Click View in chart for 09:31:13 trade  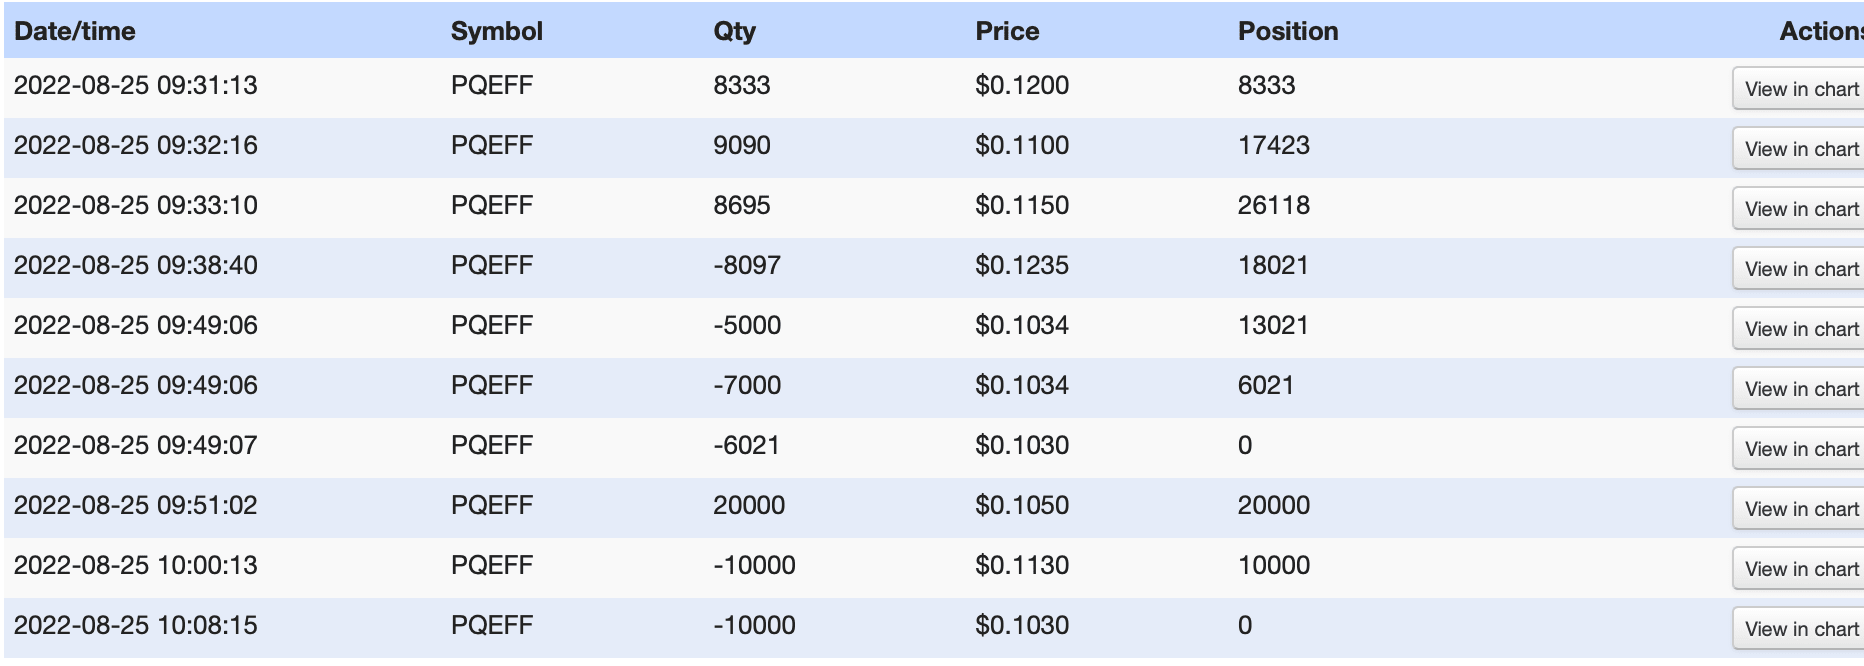tap(1800, 89)
